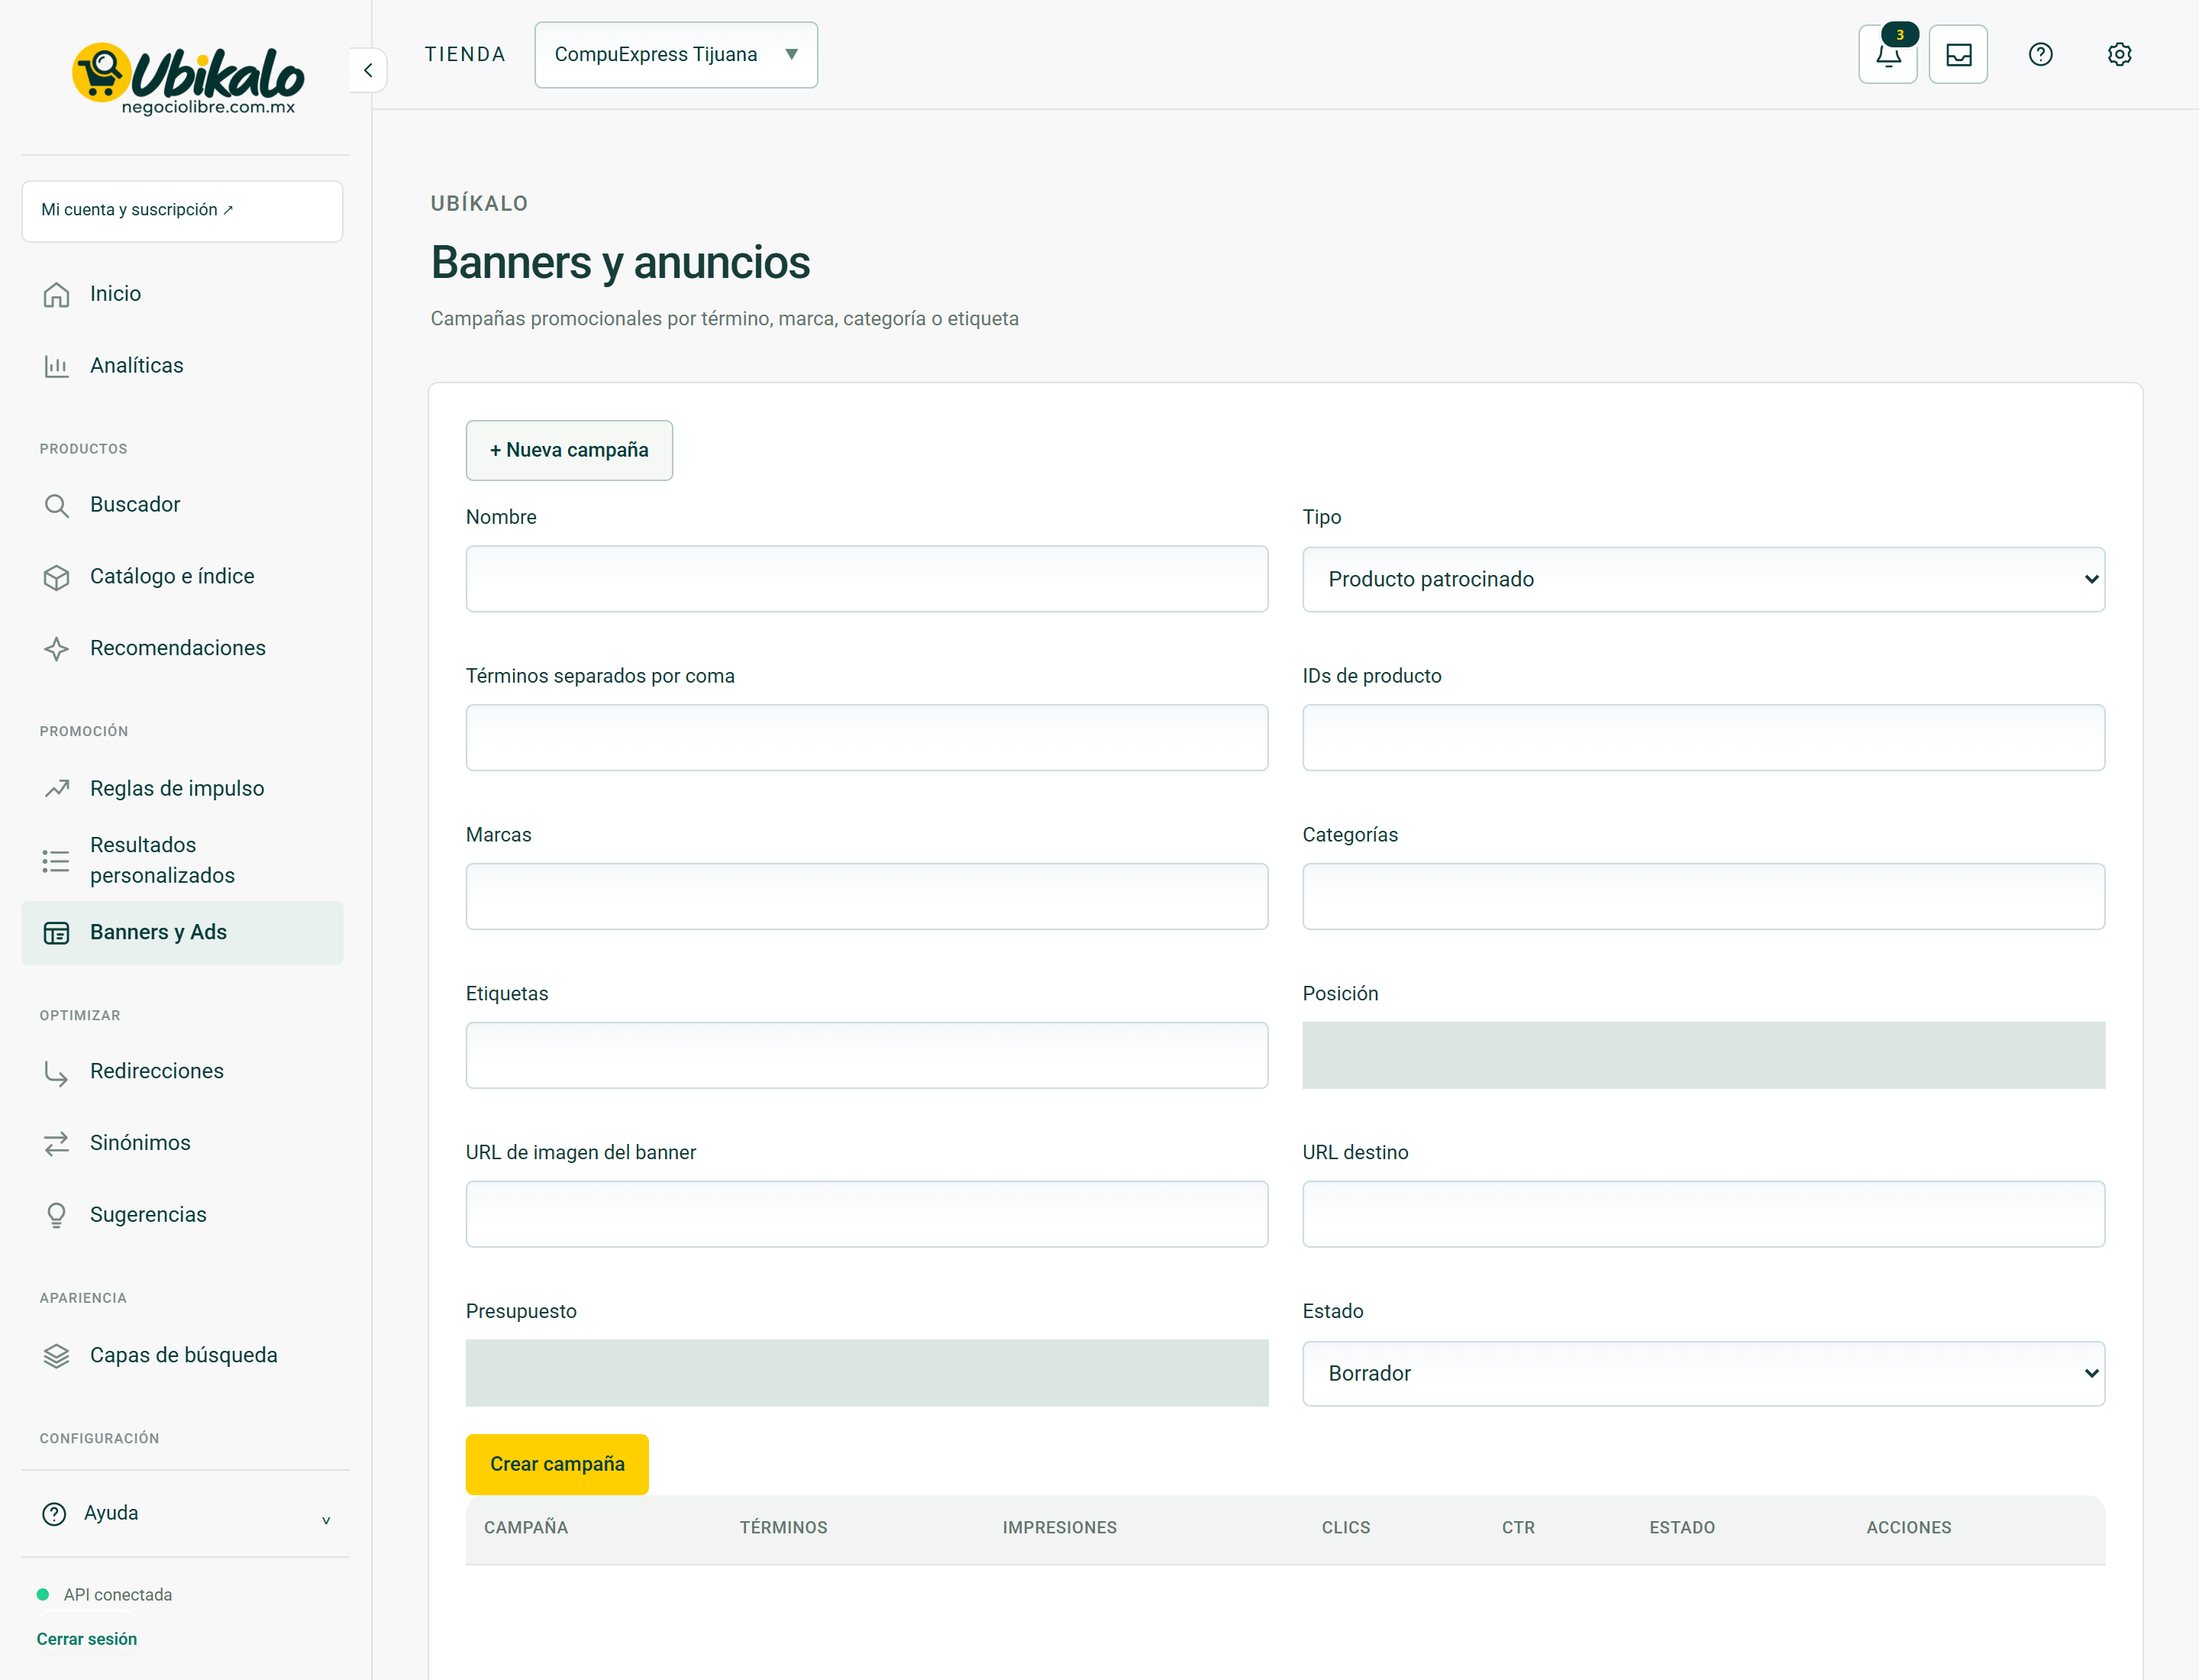Click the Etiquetas input field

[x=866, y=1055]
